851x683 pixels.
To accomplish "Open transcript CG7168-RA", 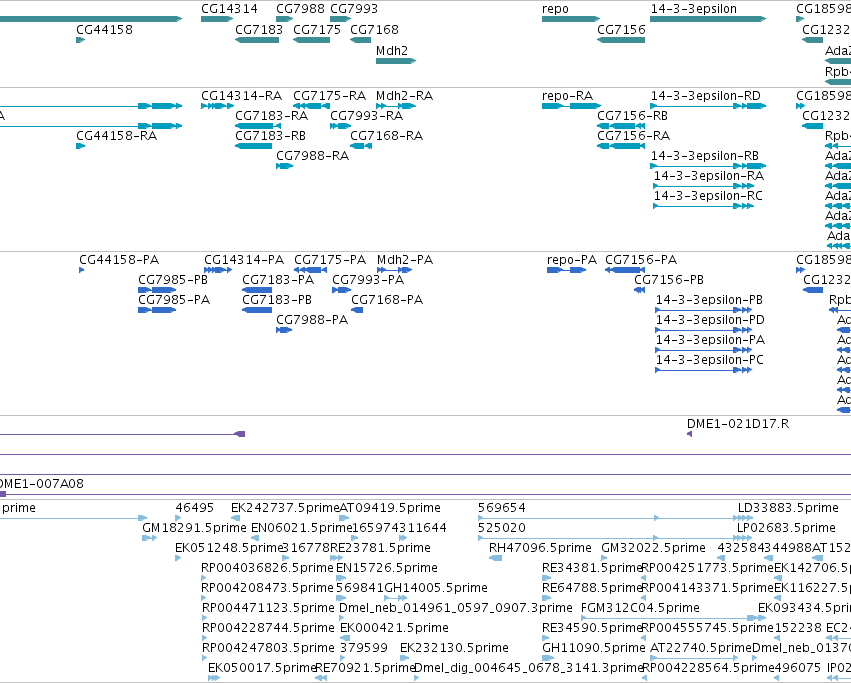I will (386, 136).
